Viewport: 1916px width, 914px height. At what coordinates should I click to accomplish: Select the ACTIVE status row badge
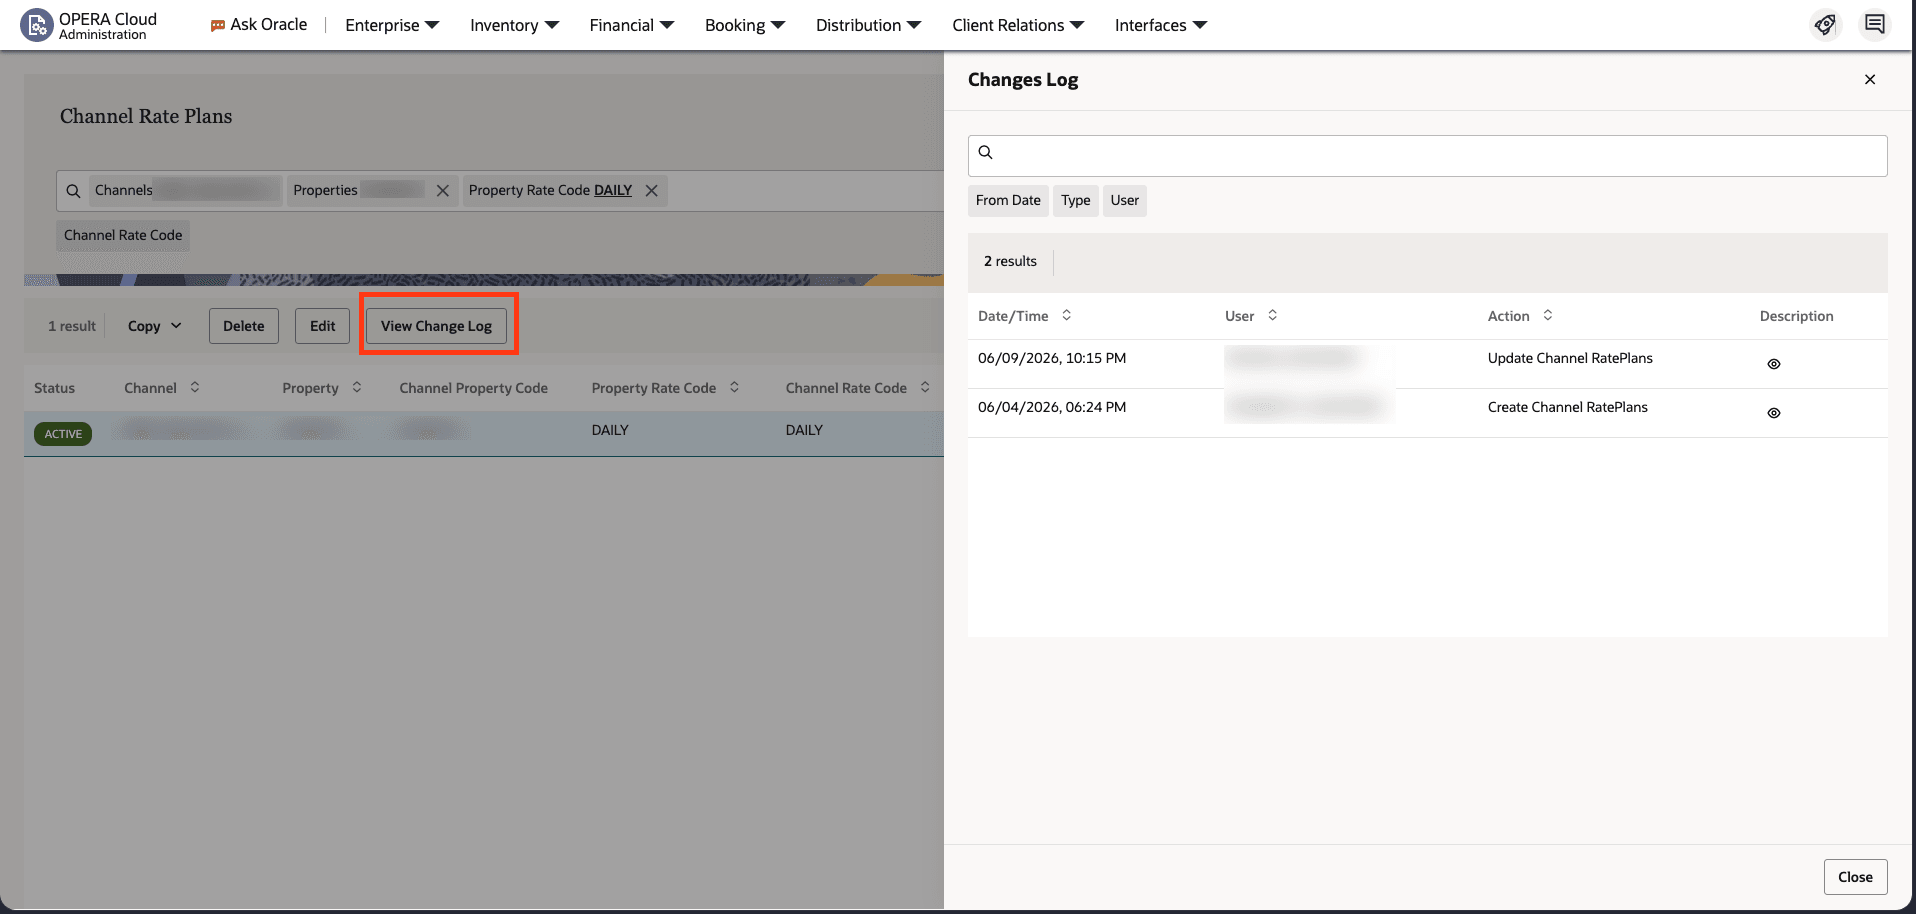(x=63, y=434)
